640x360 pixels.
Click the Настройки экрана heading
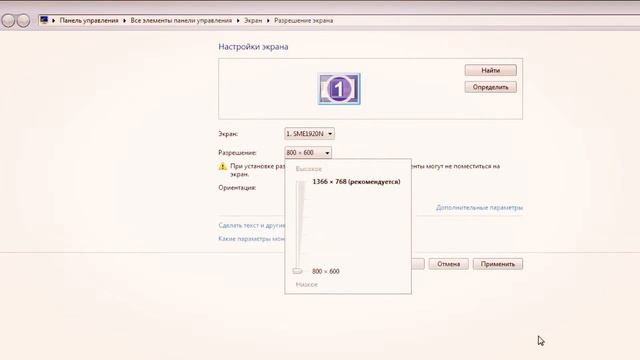click(x=253, y=47)
